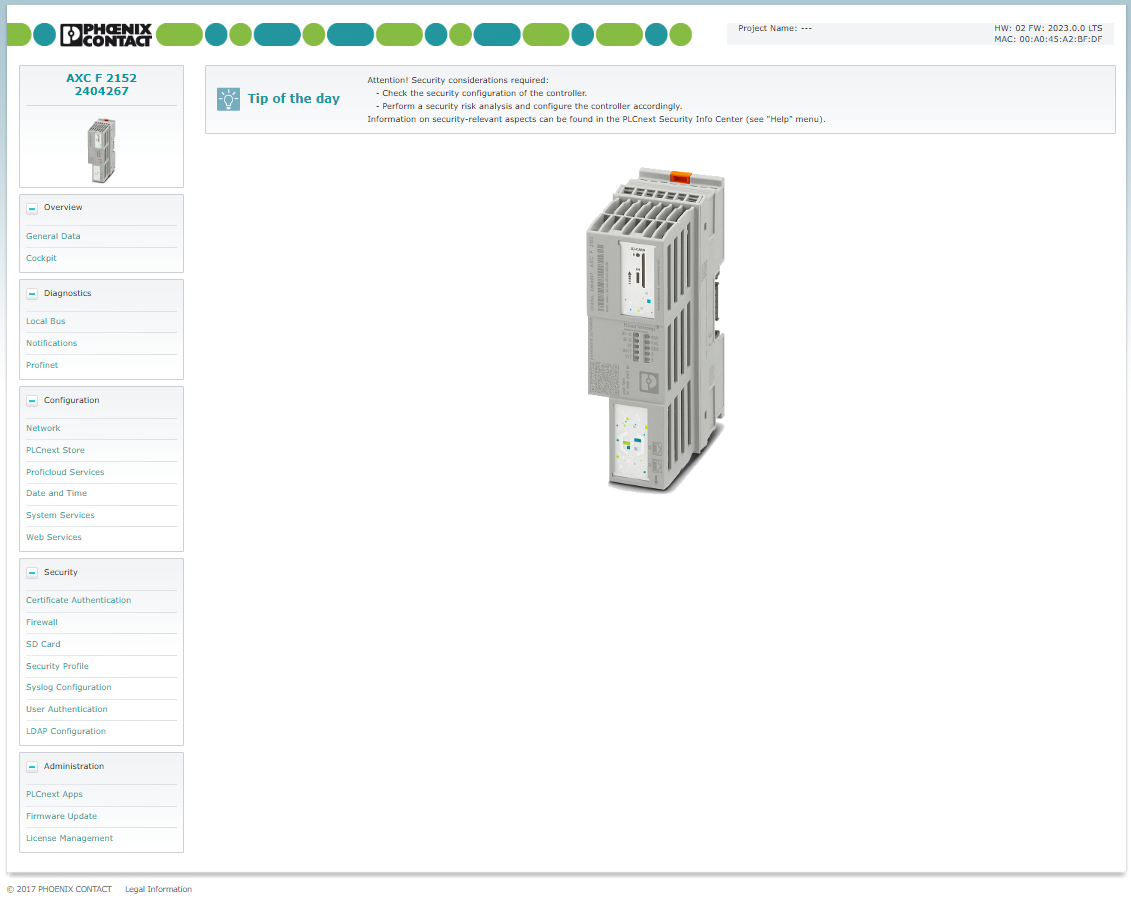This screenshot has height=899, width=1131.
Task: Open Date and Time settings
Action: pyautogui.click(x=56, y=494)
